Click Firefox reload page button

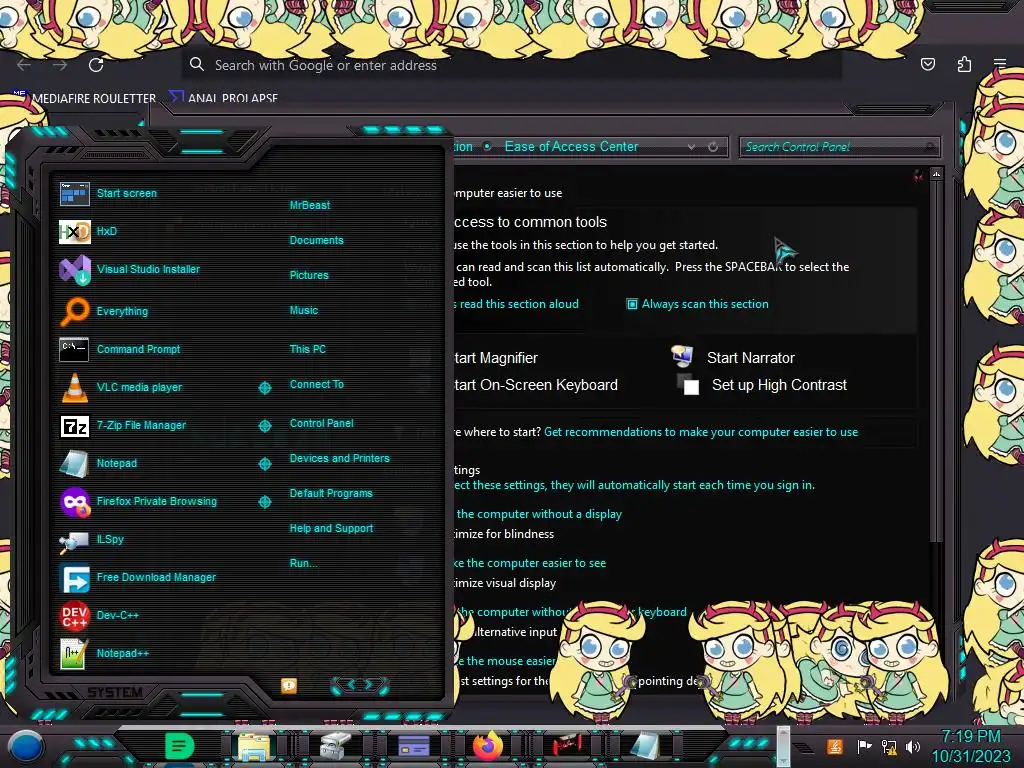pyautogui.click(x=96, y=65)
